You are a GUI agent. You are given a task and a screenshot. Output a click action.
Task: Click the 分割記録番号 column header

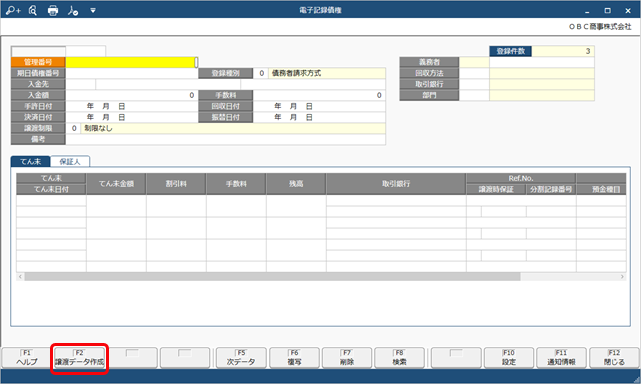pos(551,189)
